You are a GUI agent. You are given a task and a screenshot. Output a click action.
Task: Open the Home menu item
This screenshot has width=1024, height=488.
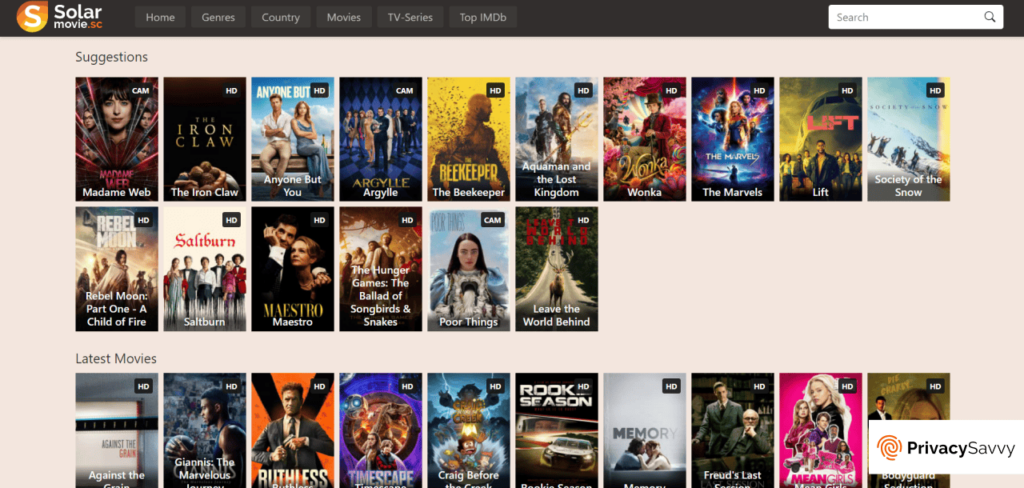[160, 18]
